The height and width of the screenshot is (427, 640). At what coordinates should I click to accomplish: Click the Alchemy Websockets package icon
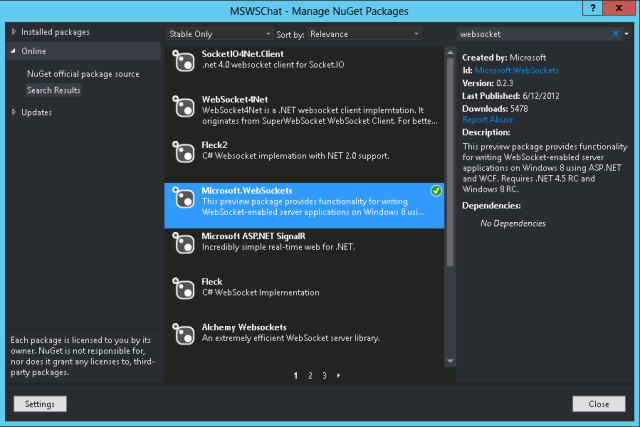[183, 334]
